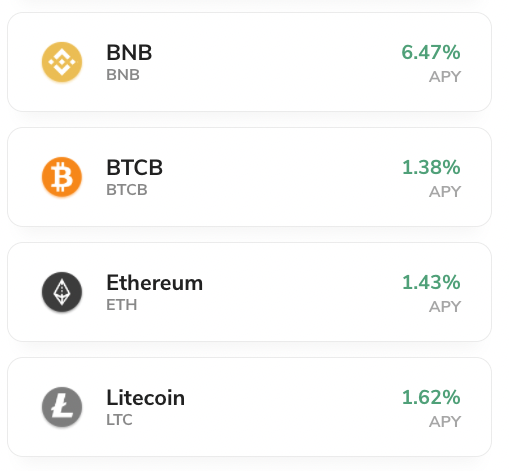Select the BNB title text
The width and height of the screenshot is (509, 471).
[129, 53]
